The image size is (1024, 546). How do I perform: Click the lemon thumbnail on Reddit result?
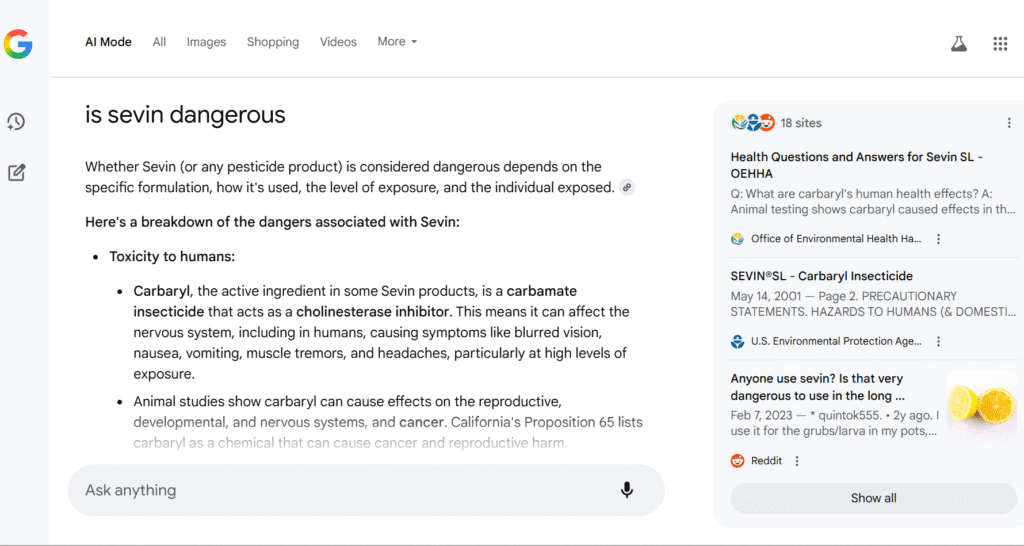coord(982,405)
